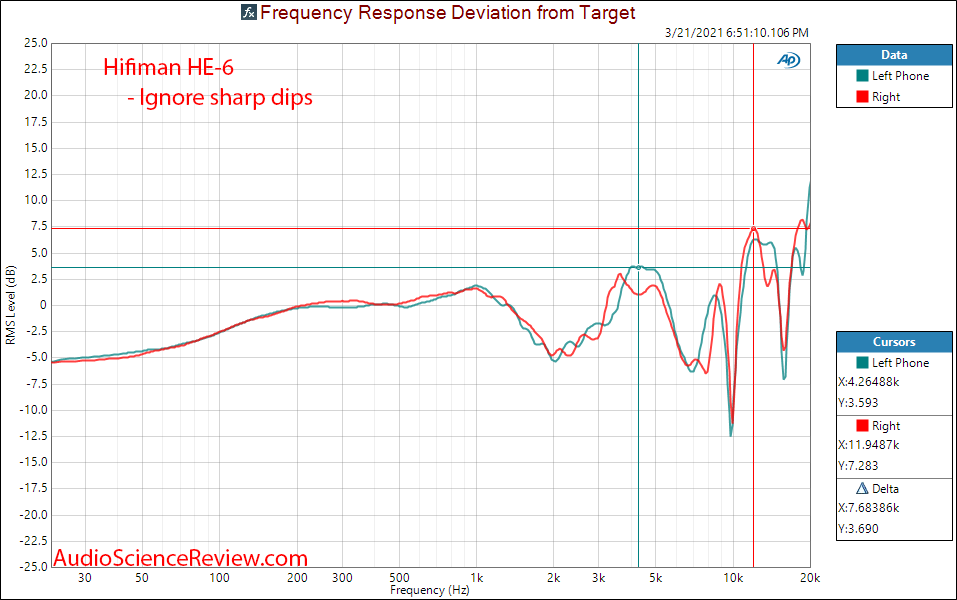This screenshot has height=600, width=957.
Task: Click the AP logo inside the graph
Action: pyautogui.click(x=788, y=60)
